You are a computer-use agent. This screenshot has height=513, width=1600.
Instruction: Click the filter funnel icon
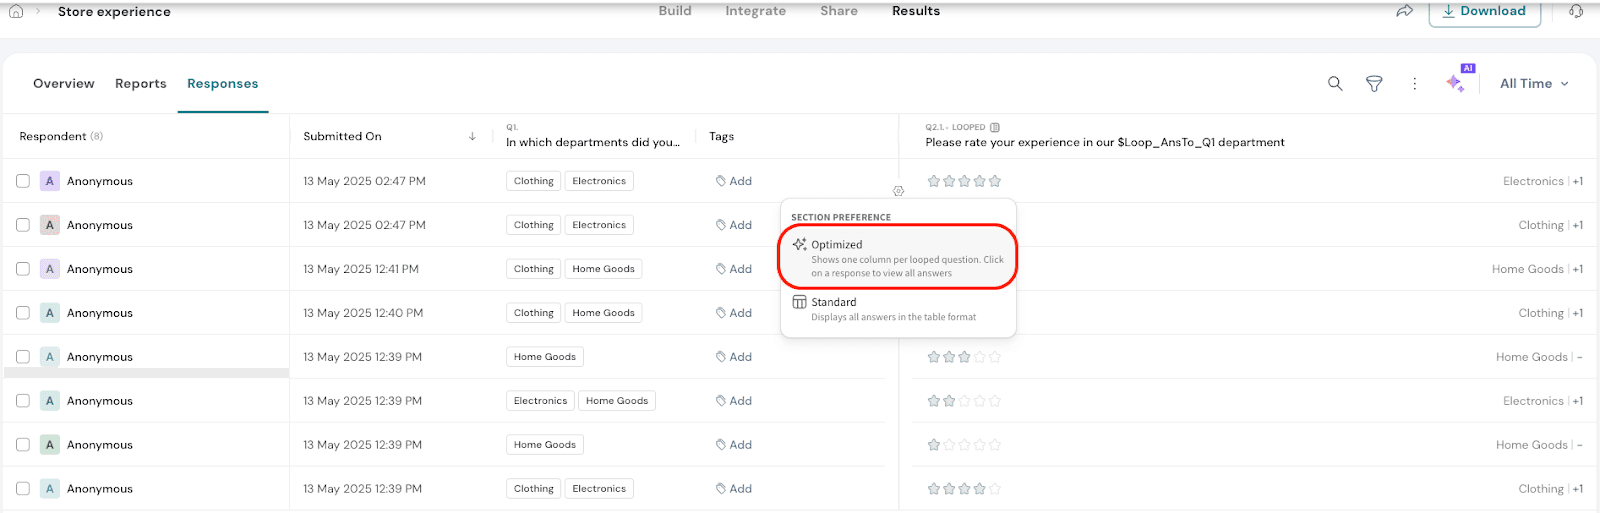pyautogui.click(x=1374, y=84)
